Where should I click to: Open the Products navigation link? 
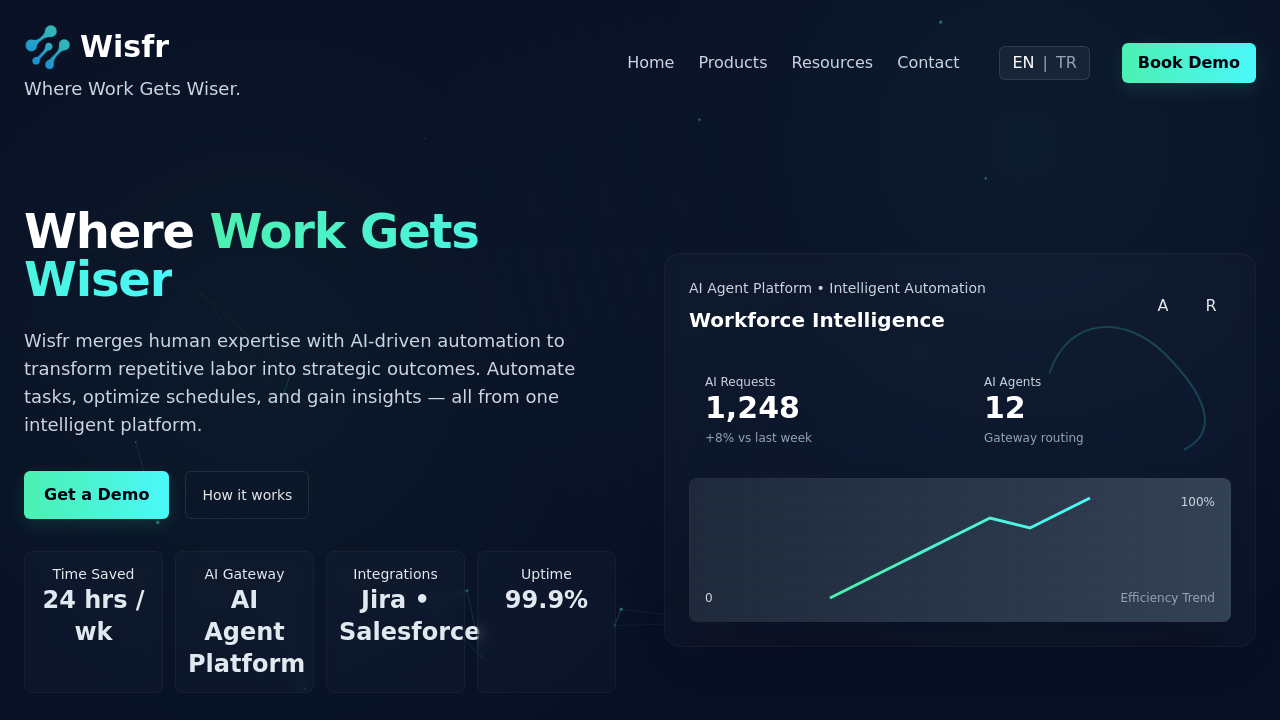click(732, 63)
